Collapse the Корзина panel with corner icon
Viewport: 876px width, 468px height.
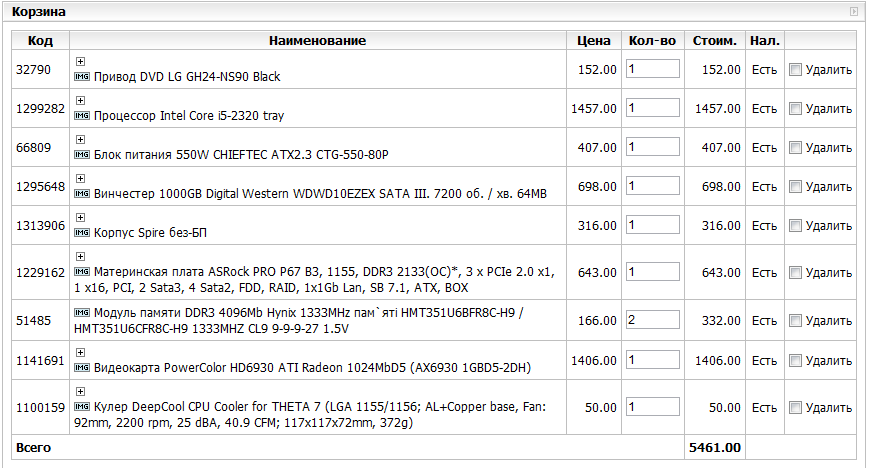[x=853, y=12]
